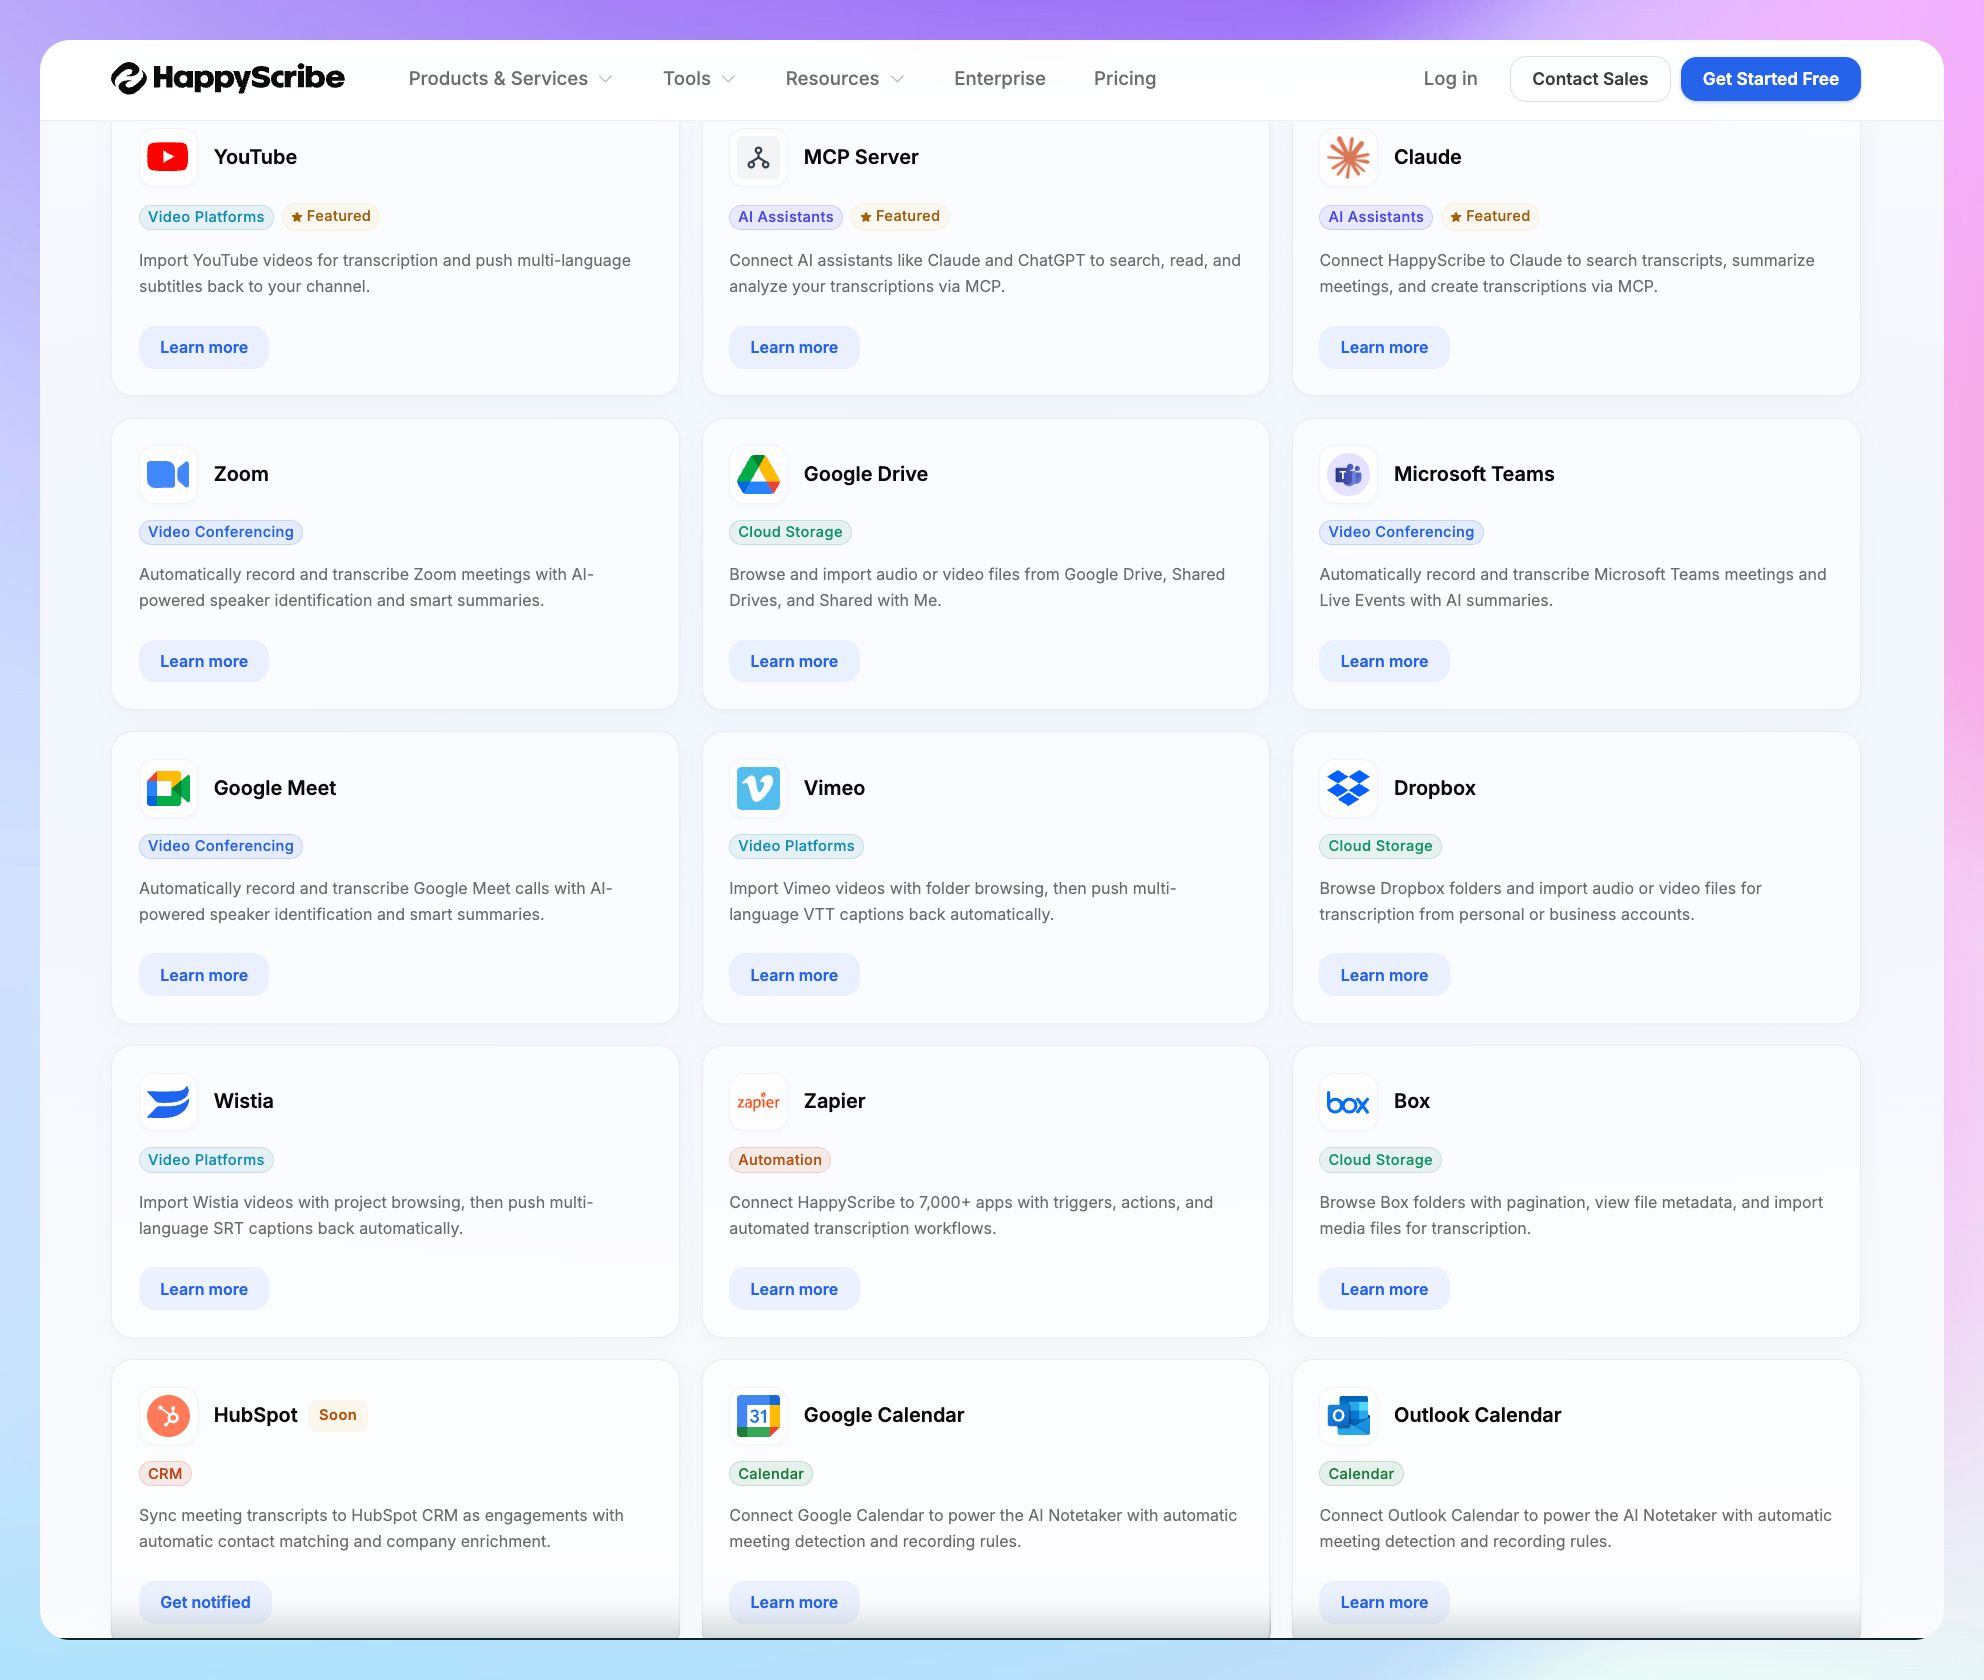Click the Soon badge next to HubSpot
The width and height of the screenshot is (1984, 1680).
[x=338, y=1415]
